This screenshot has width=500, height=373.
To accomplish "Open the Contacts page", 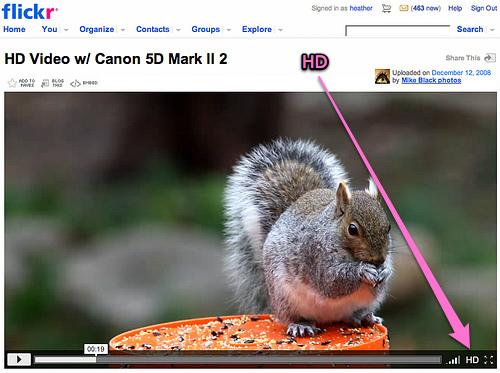I will pyautogui.click(x=153, y=29).
